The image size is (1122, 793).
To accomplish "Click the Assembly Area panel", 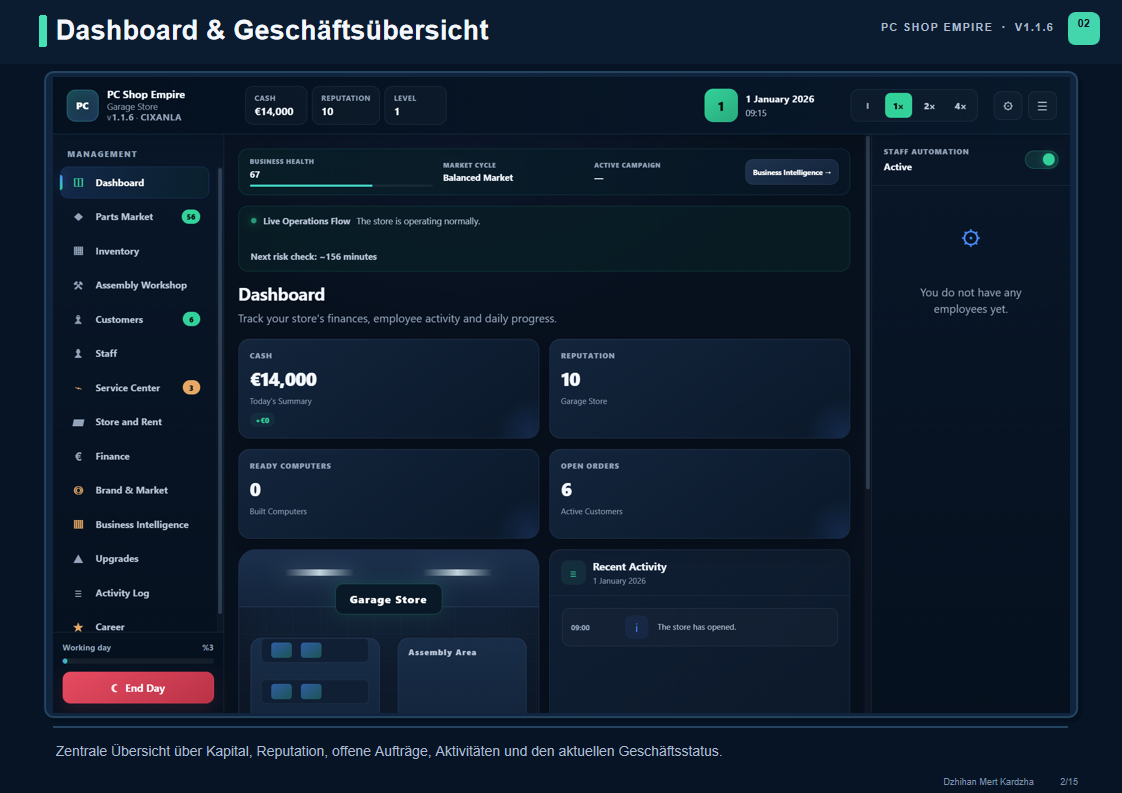I will coord(462,676).
